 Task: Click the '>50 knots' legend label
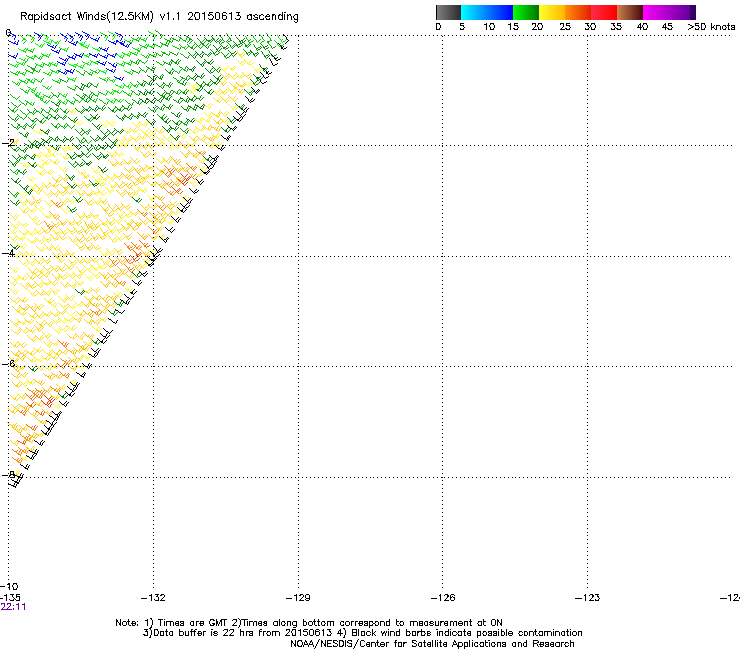711,27
